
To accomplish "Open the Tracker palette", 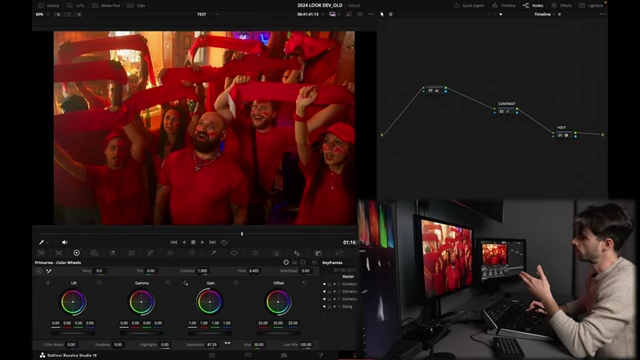I will [255, 253].
